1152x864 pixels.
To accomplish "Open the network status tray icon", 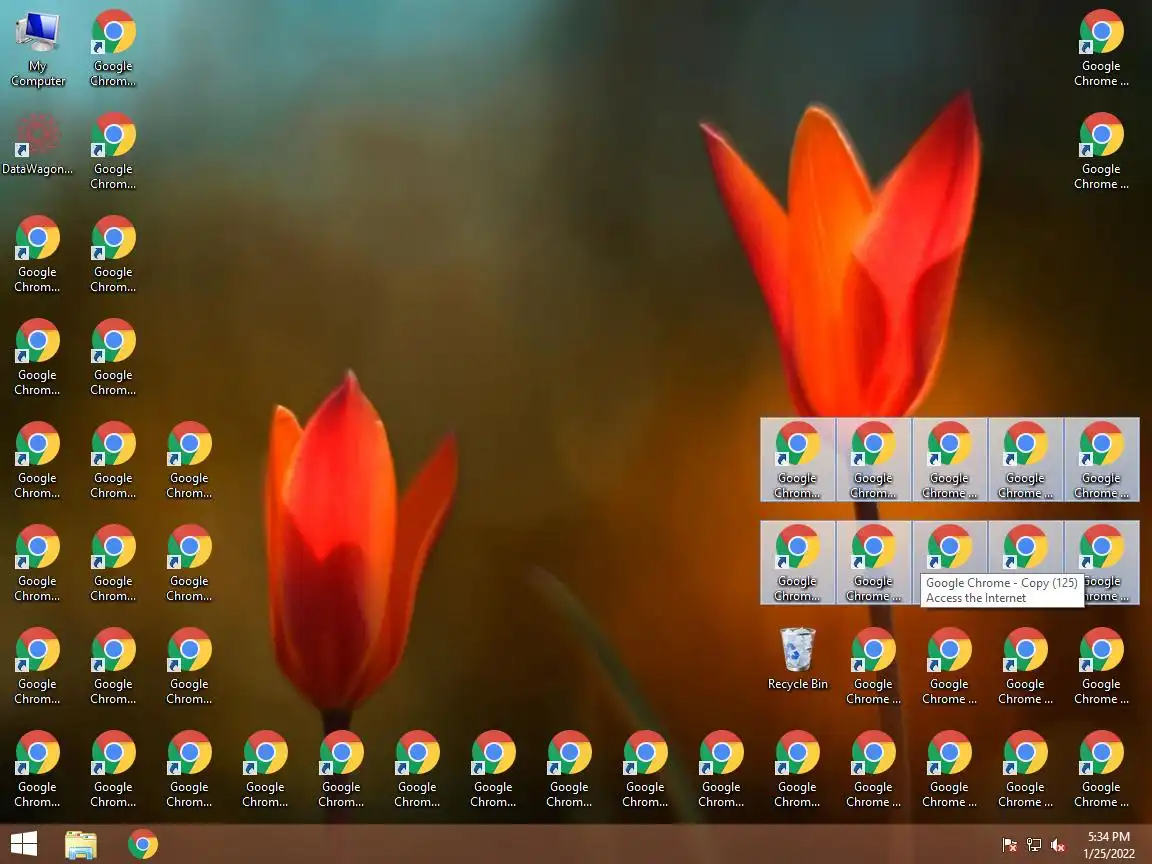I will [1034, 845].
